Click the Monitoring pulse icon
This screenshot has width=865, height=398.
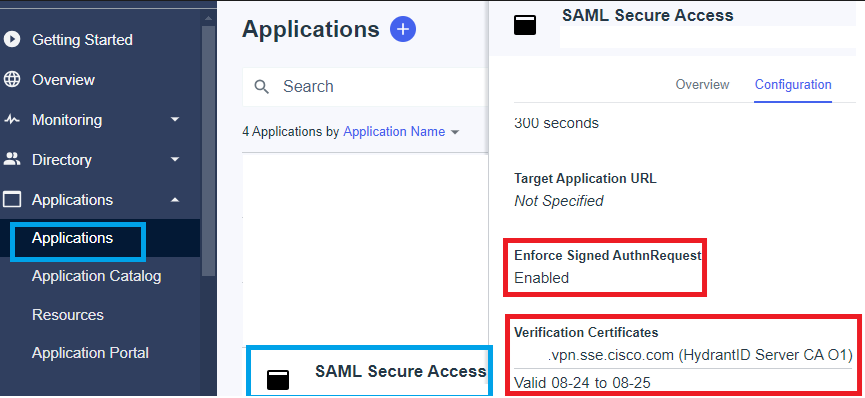pyautogui.click(x=12, y=120)
